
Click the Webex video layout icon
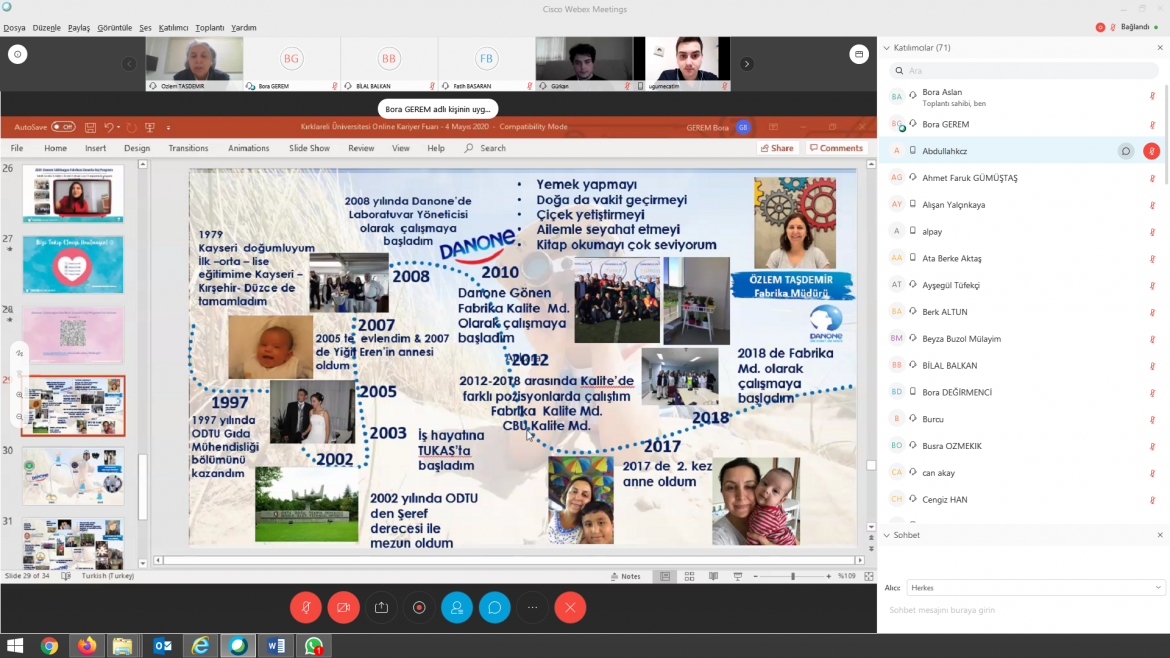pos(859,54)
